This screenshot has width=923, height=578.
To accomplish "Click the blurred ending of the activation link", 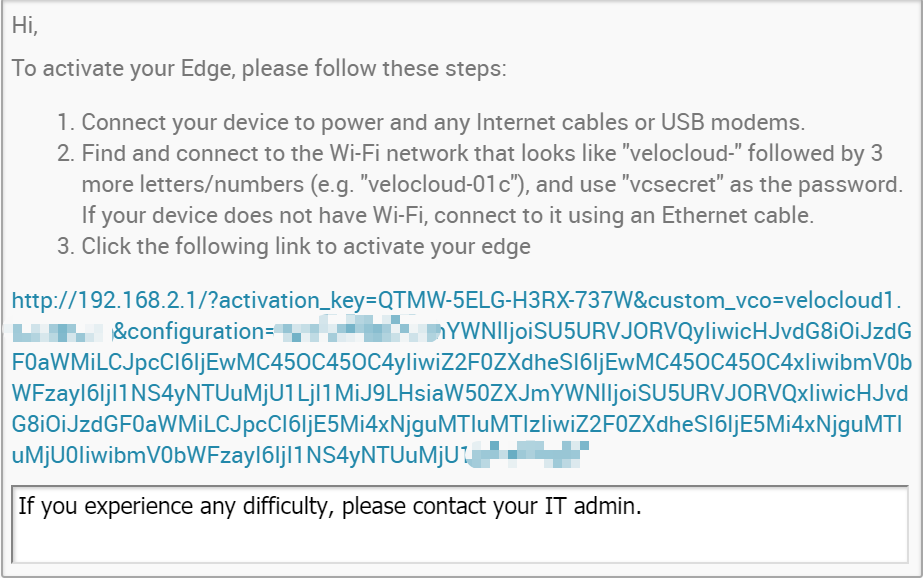I will 527,454.
